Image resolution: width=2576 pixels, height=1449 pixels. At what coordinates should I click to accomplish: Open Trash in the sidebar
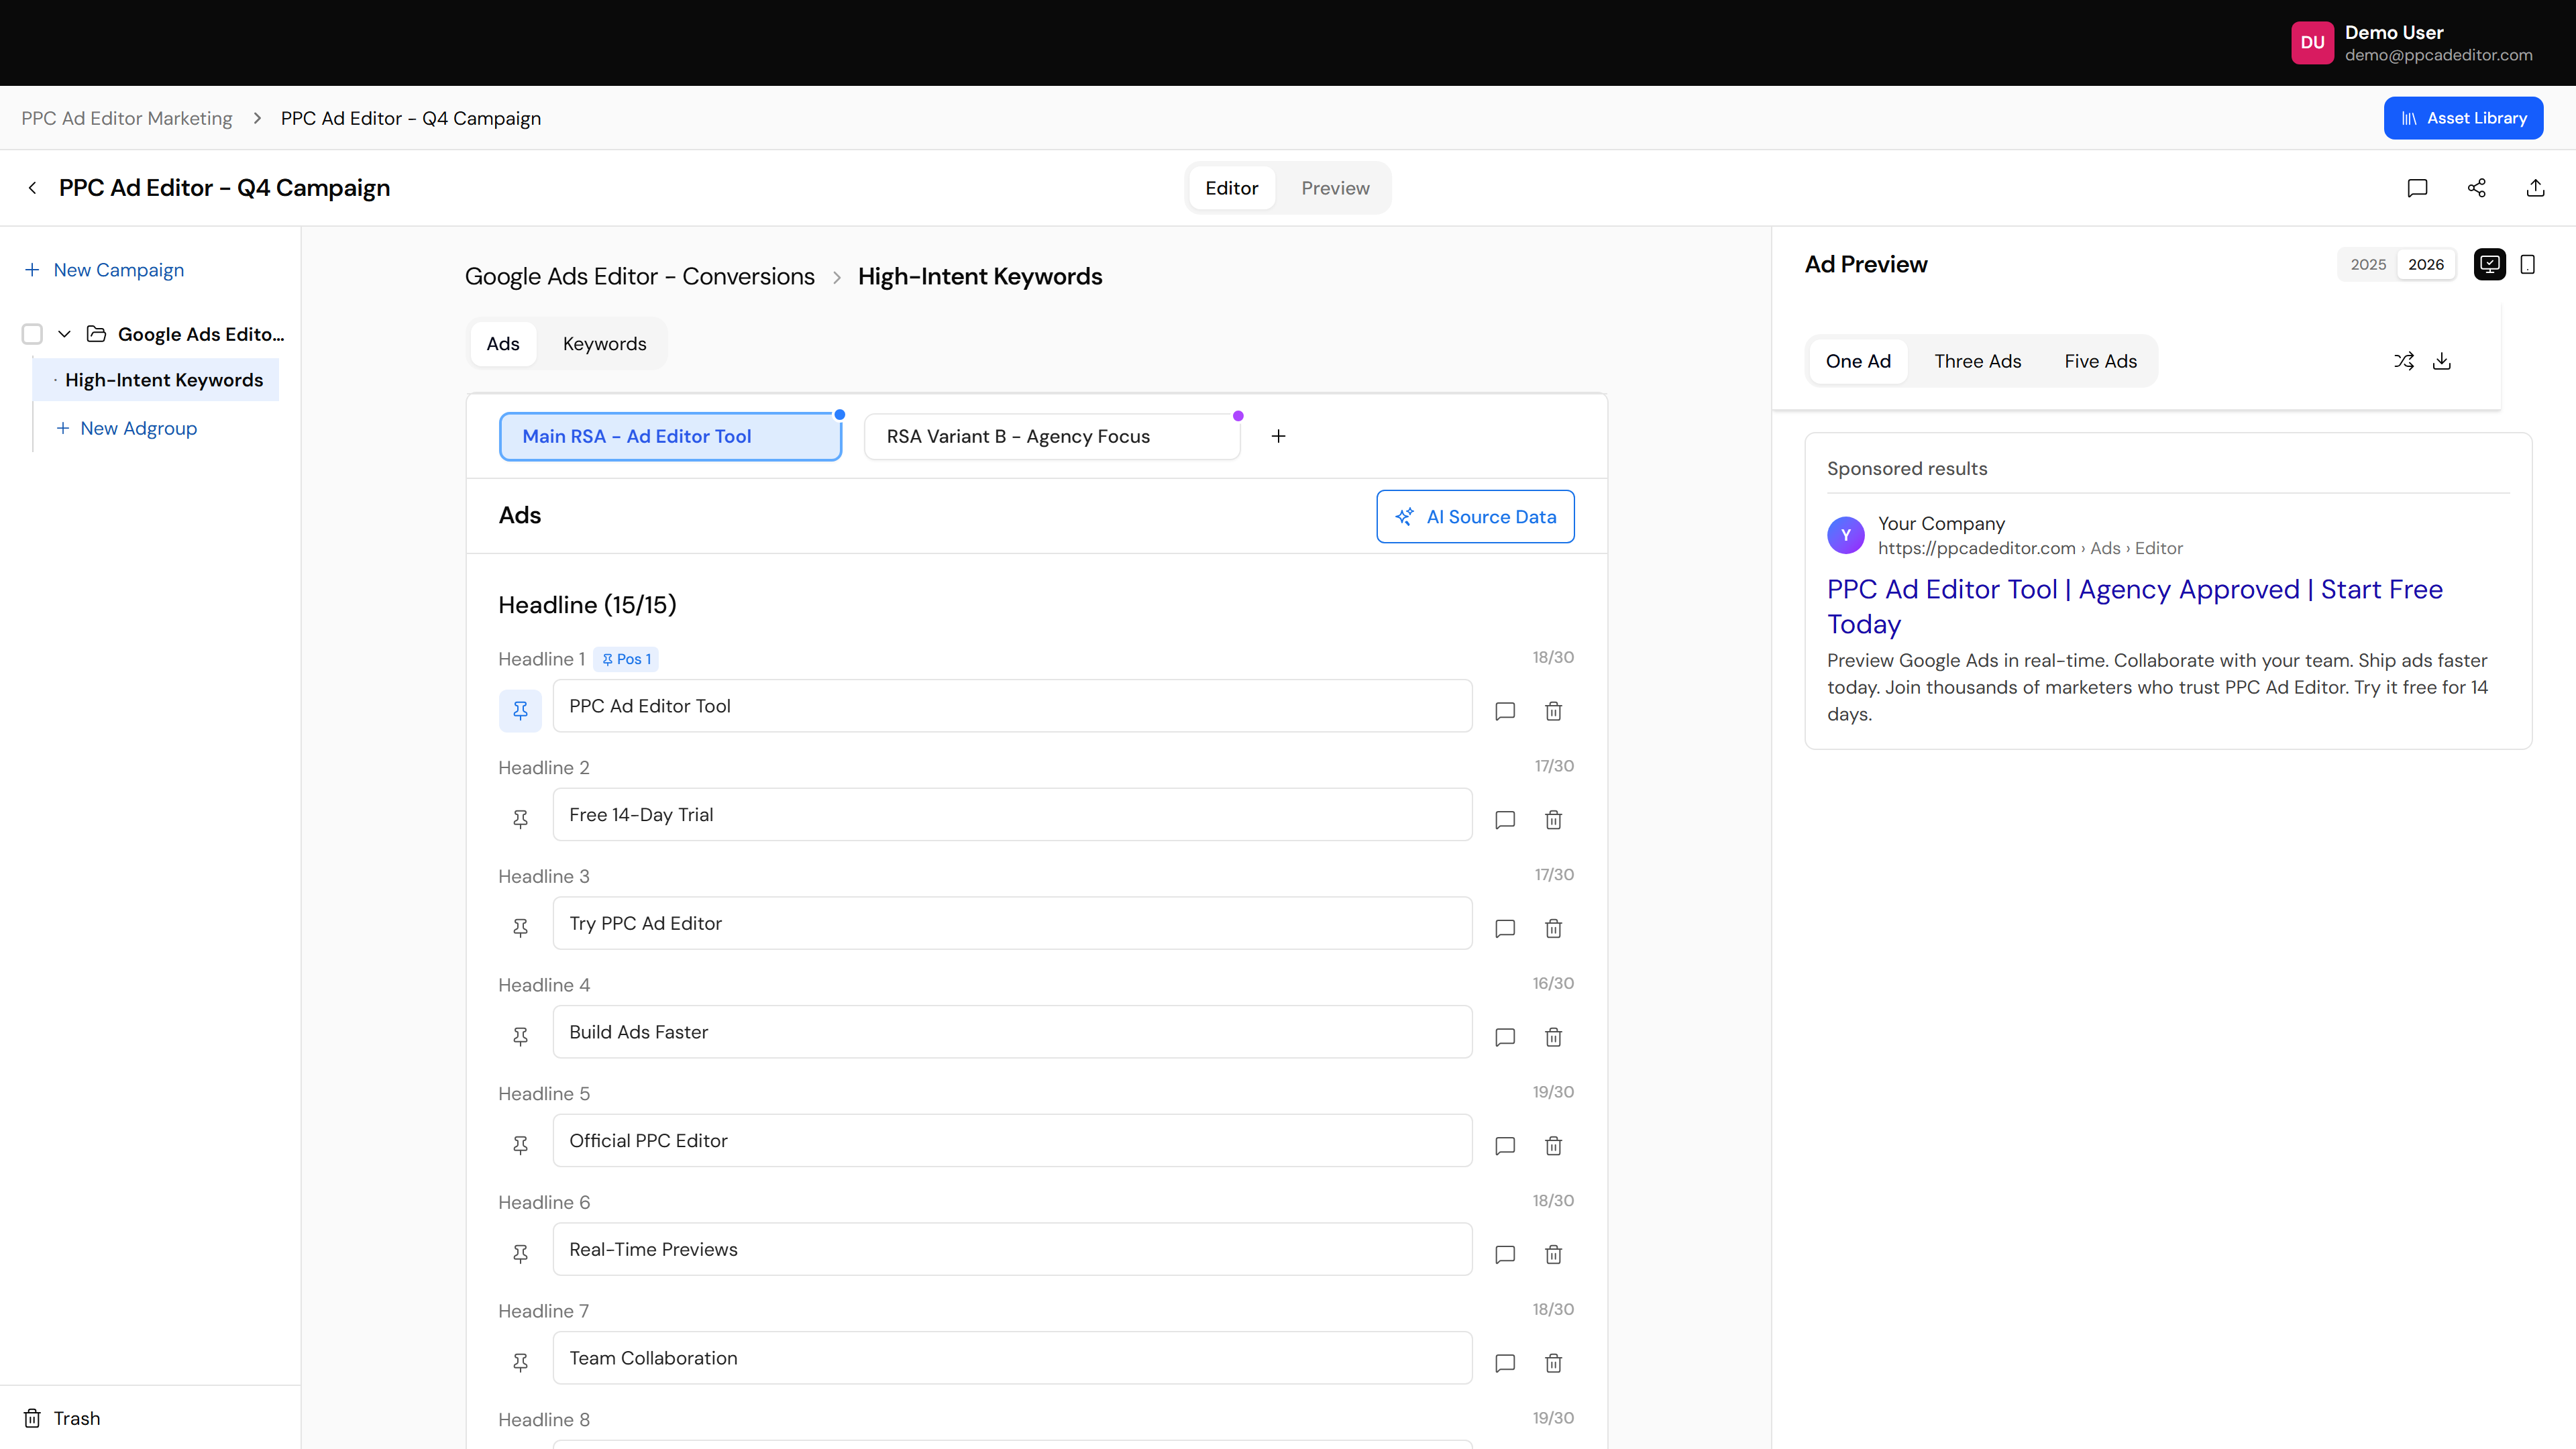[62, 1418]
